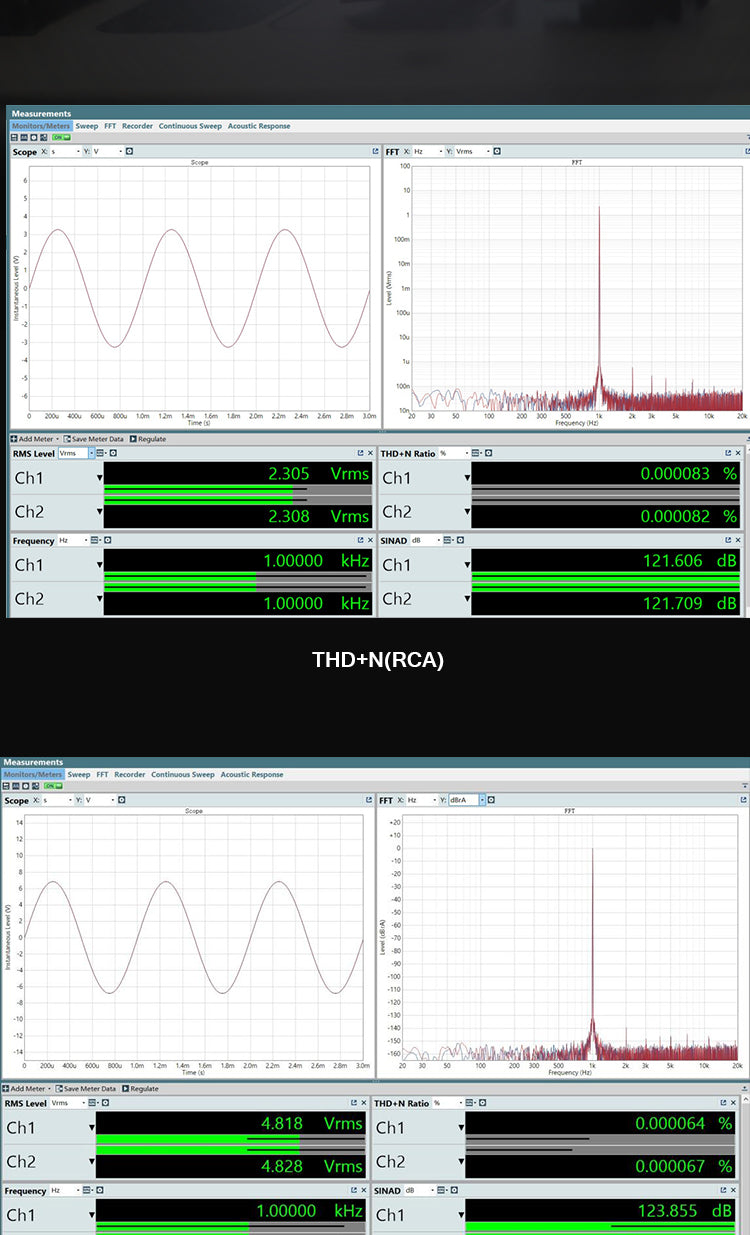Click Regulate above the 4.818 Vrms meter
The width and height of the screenshot is (750, 1235).
(x=143, y=1088)
